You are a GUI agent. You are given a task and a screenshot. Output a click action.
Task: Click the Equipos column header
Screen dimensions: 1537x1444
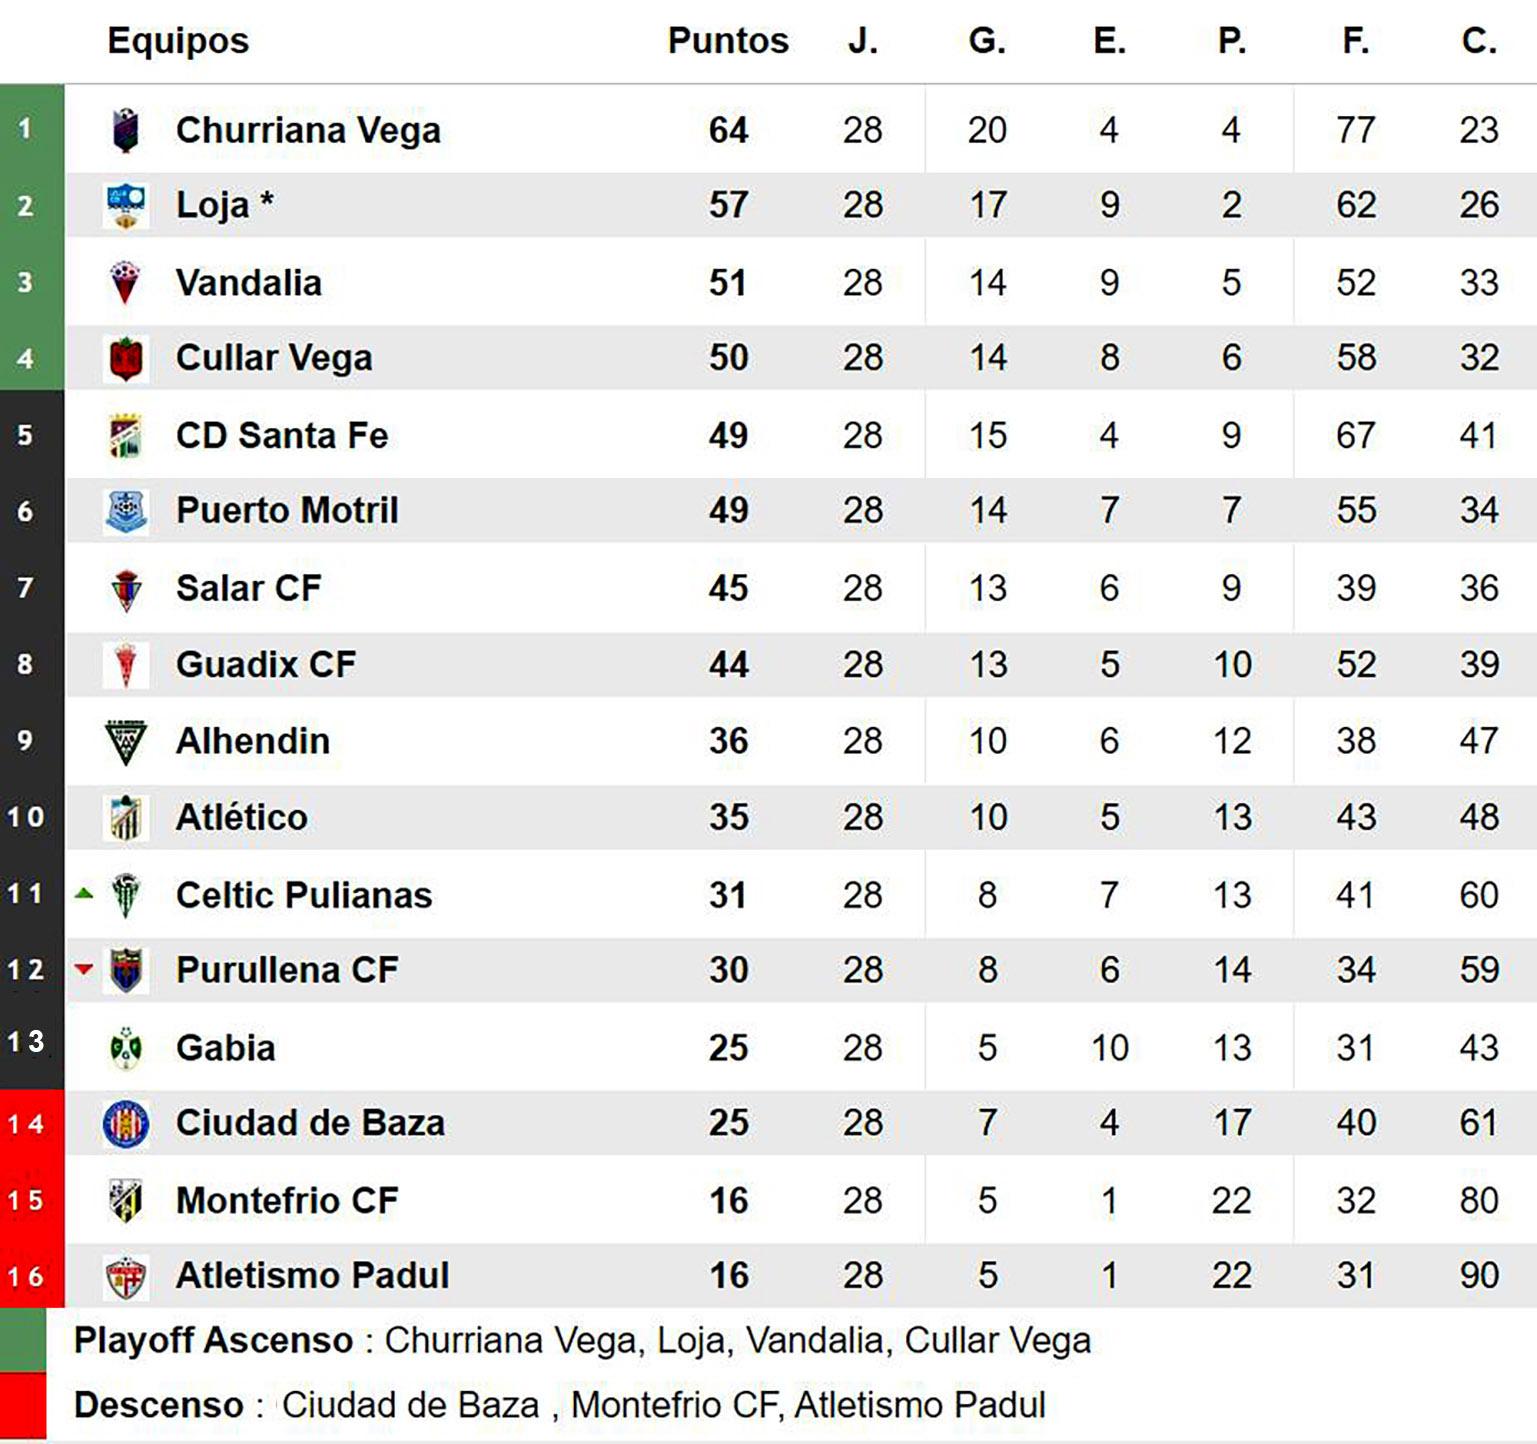click(x=178, y=41)
